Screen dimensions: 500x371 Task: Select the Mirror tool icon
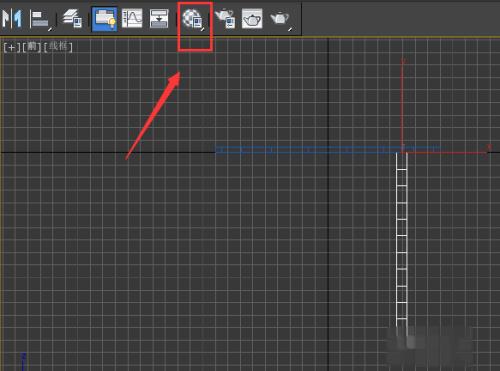point(12,18)
